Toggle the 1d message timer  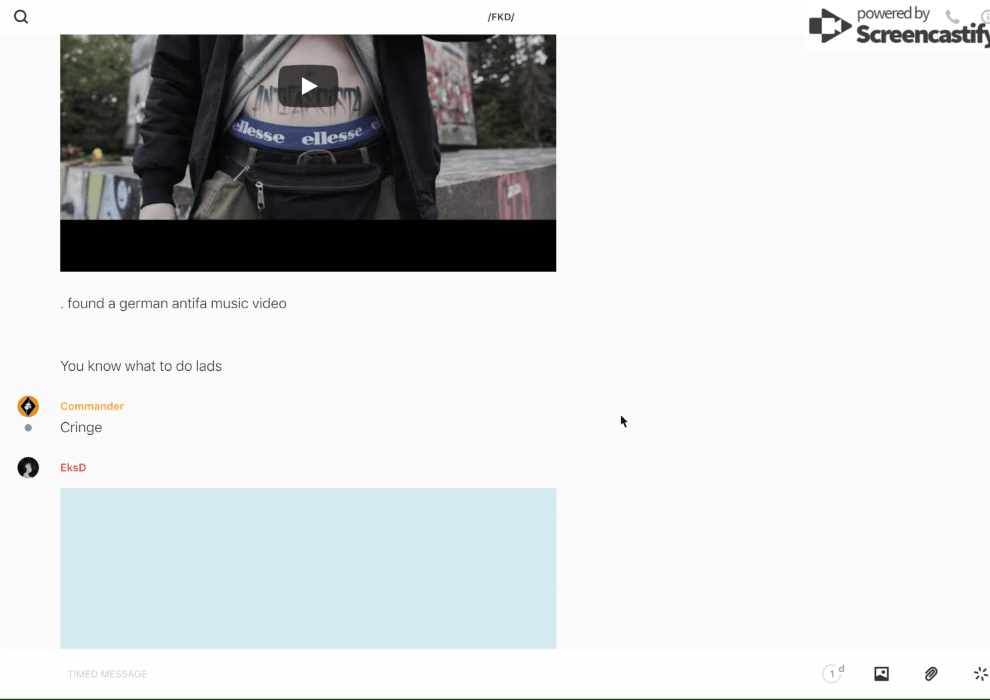pos(832,674)
